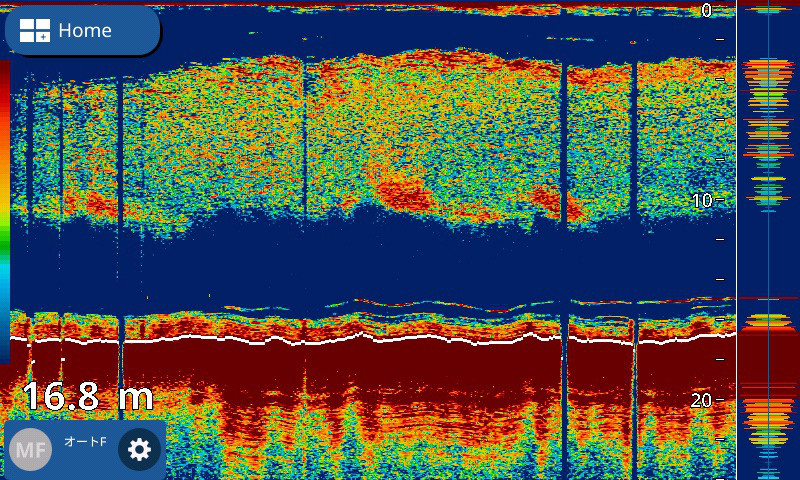The width and height of the screenshot is (800, 480).
Task: Click the A-scope display strip
Action: pyautogui.click(x=768, y=240)
